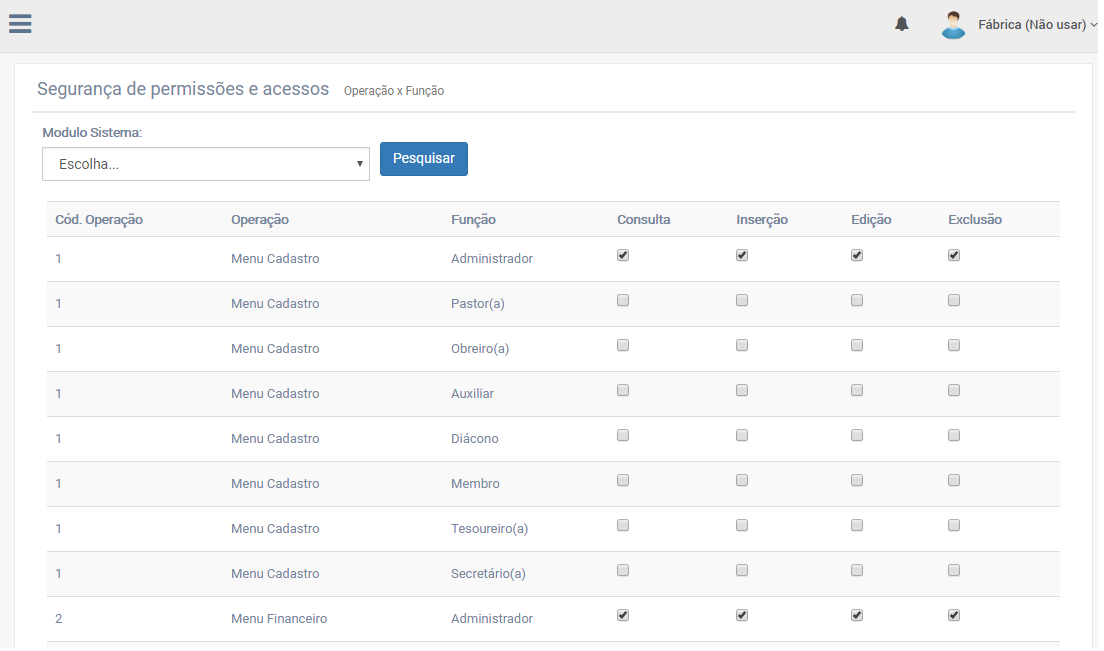Click the Operação x Função subtitle
This screenshot has width=1104, height=651.
point(394,91)
